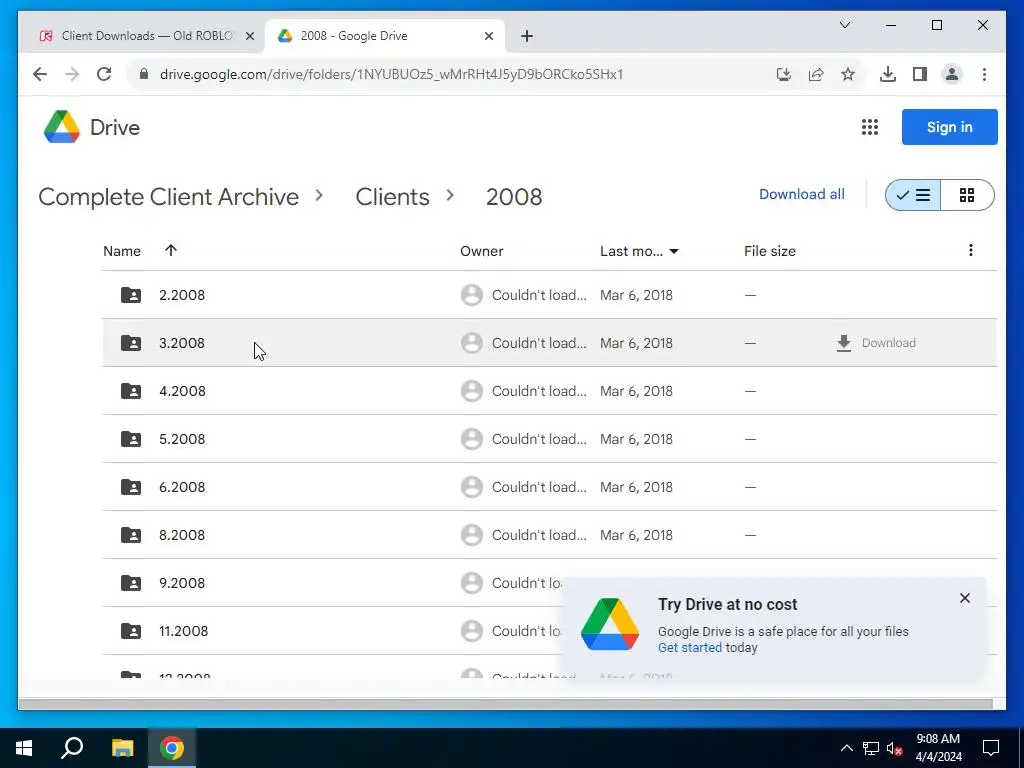This screenshot has width=1024, height=768.
Task: Open folder named 2.2008
Action: (182, 295)
